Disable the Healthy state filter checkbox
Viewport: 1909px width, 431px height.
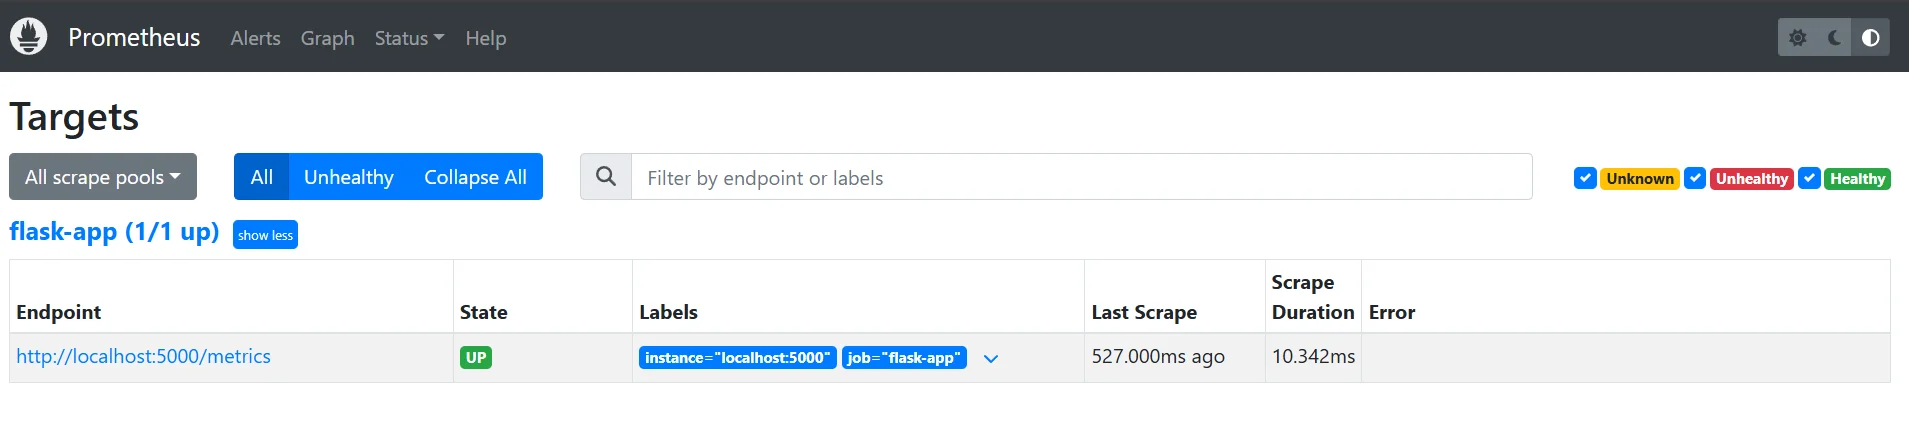coord(1809,178)
